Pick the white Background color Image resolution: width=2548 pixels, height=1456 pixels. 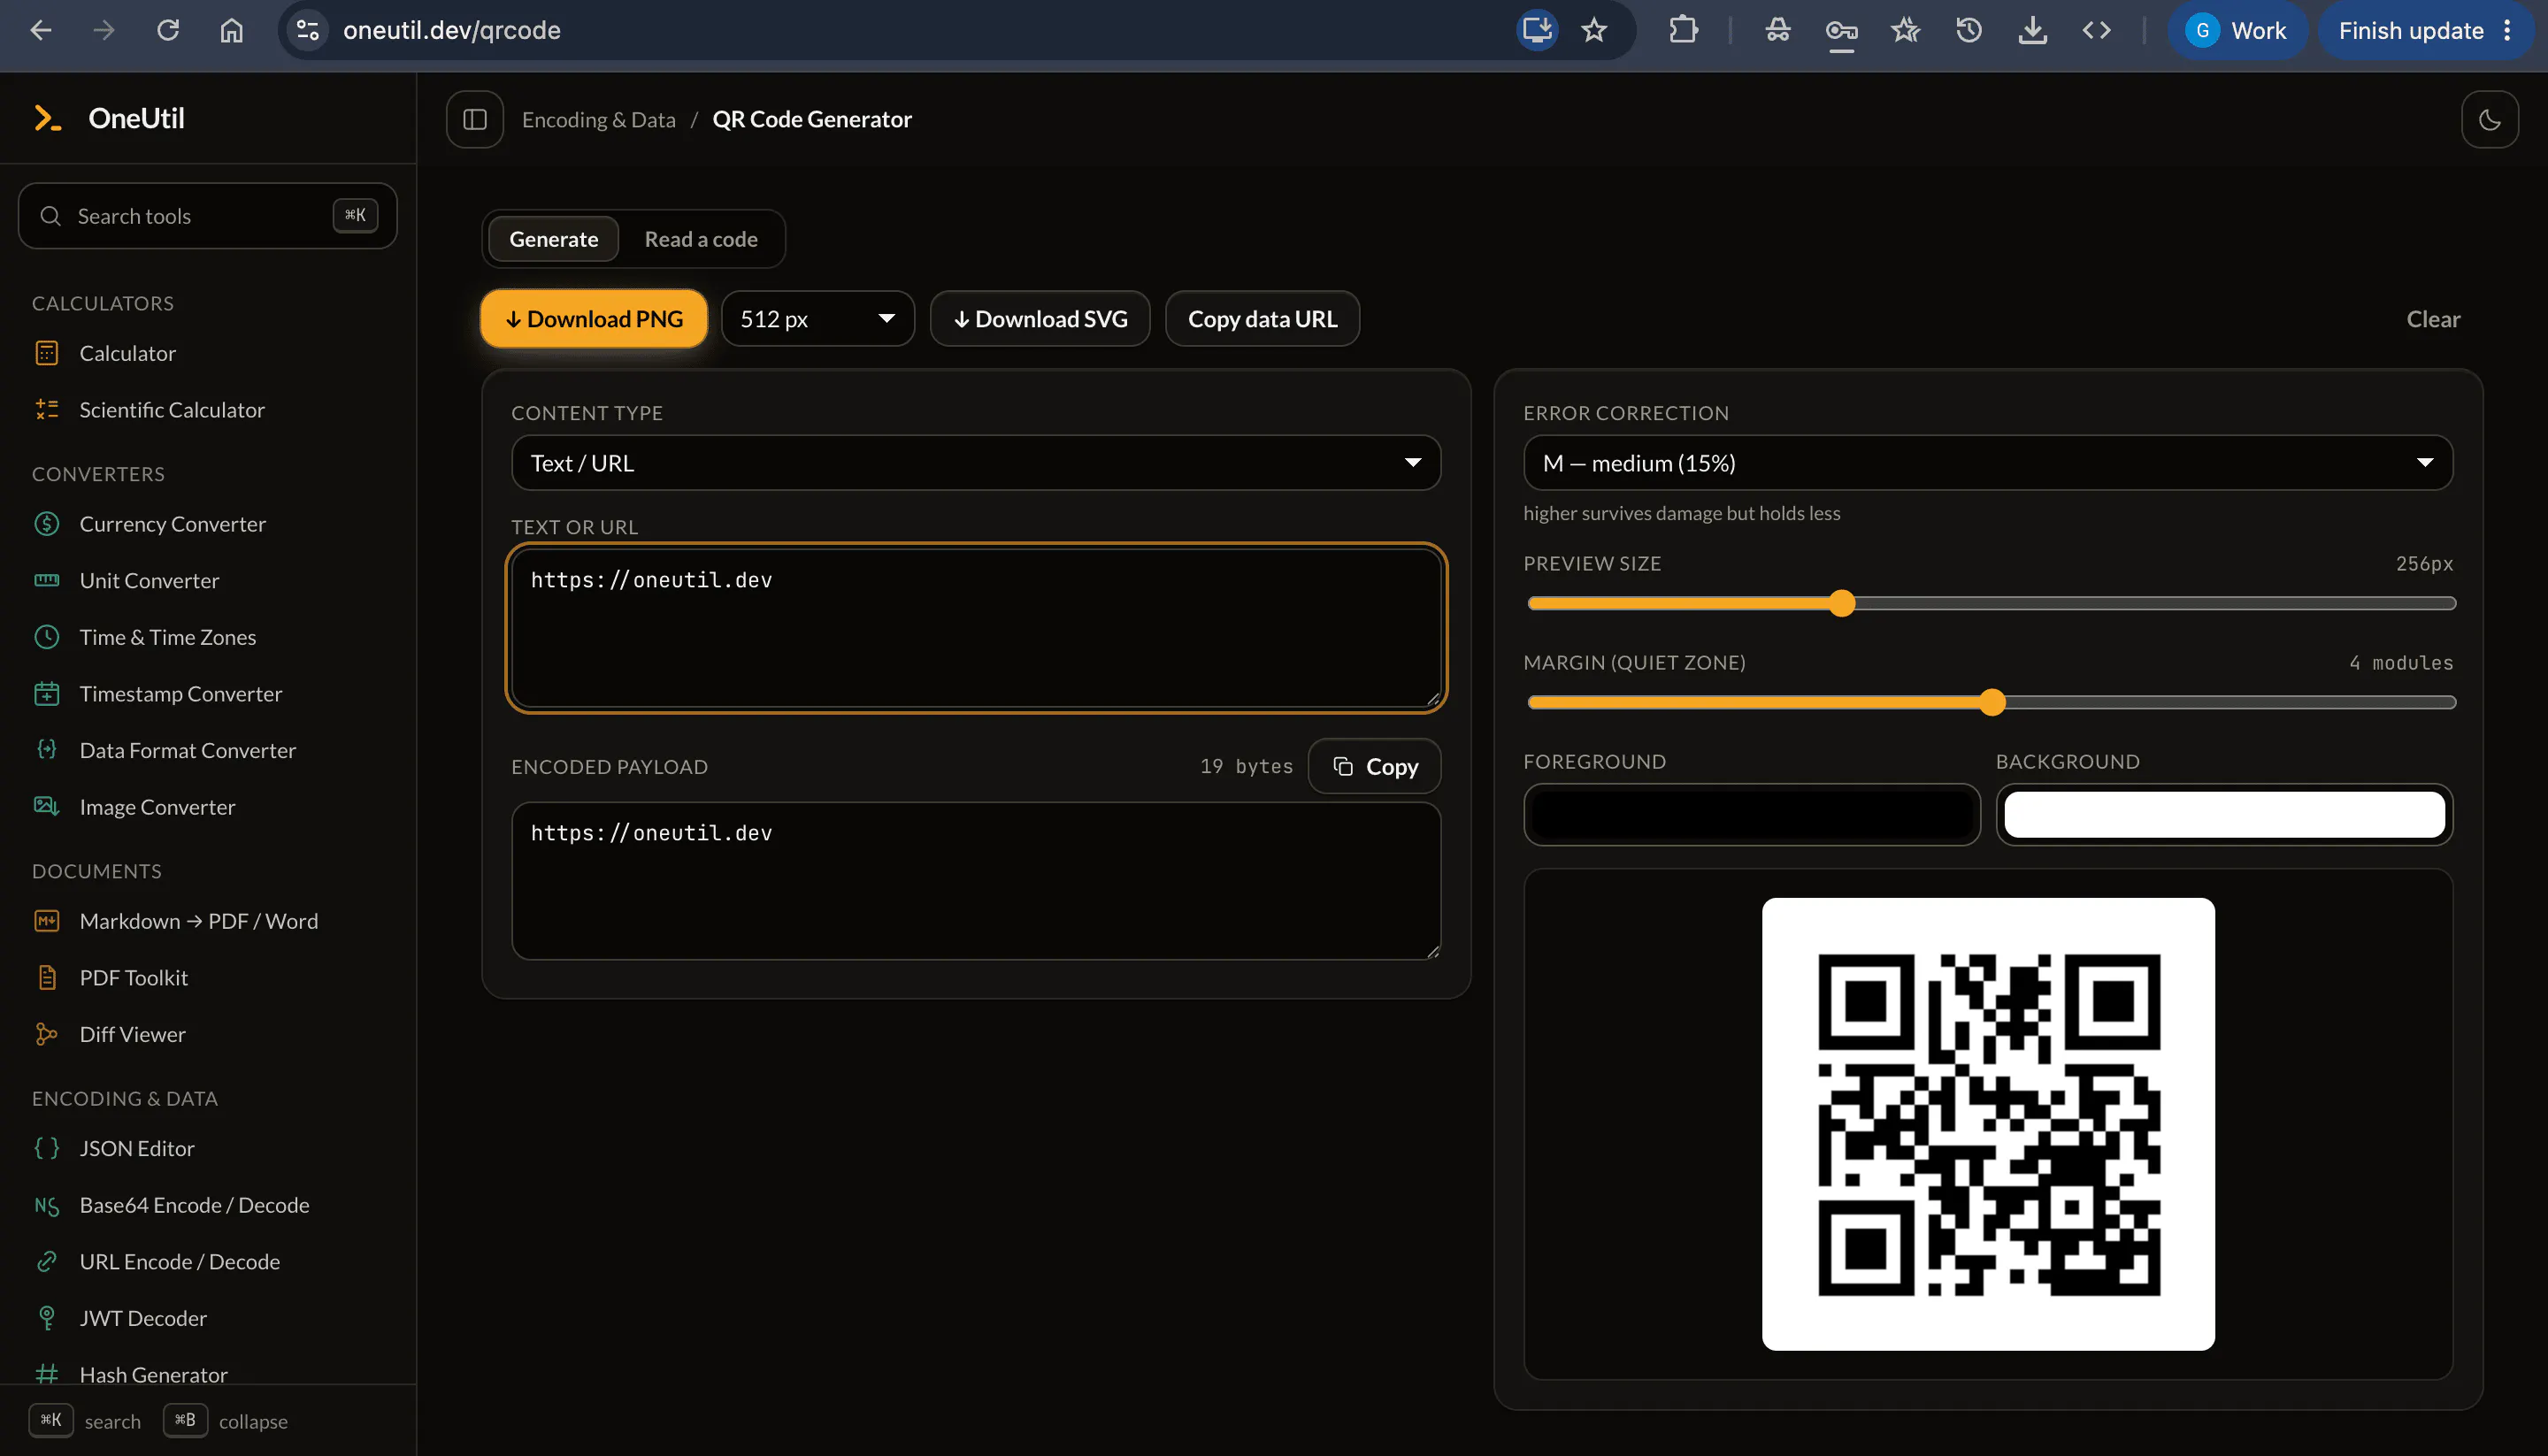pos(2225,814)
